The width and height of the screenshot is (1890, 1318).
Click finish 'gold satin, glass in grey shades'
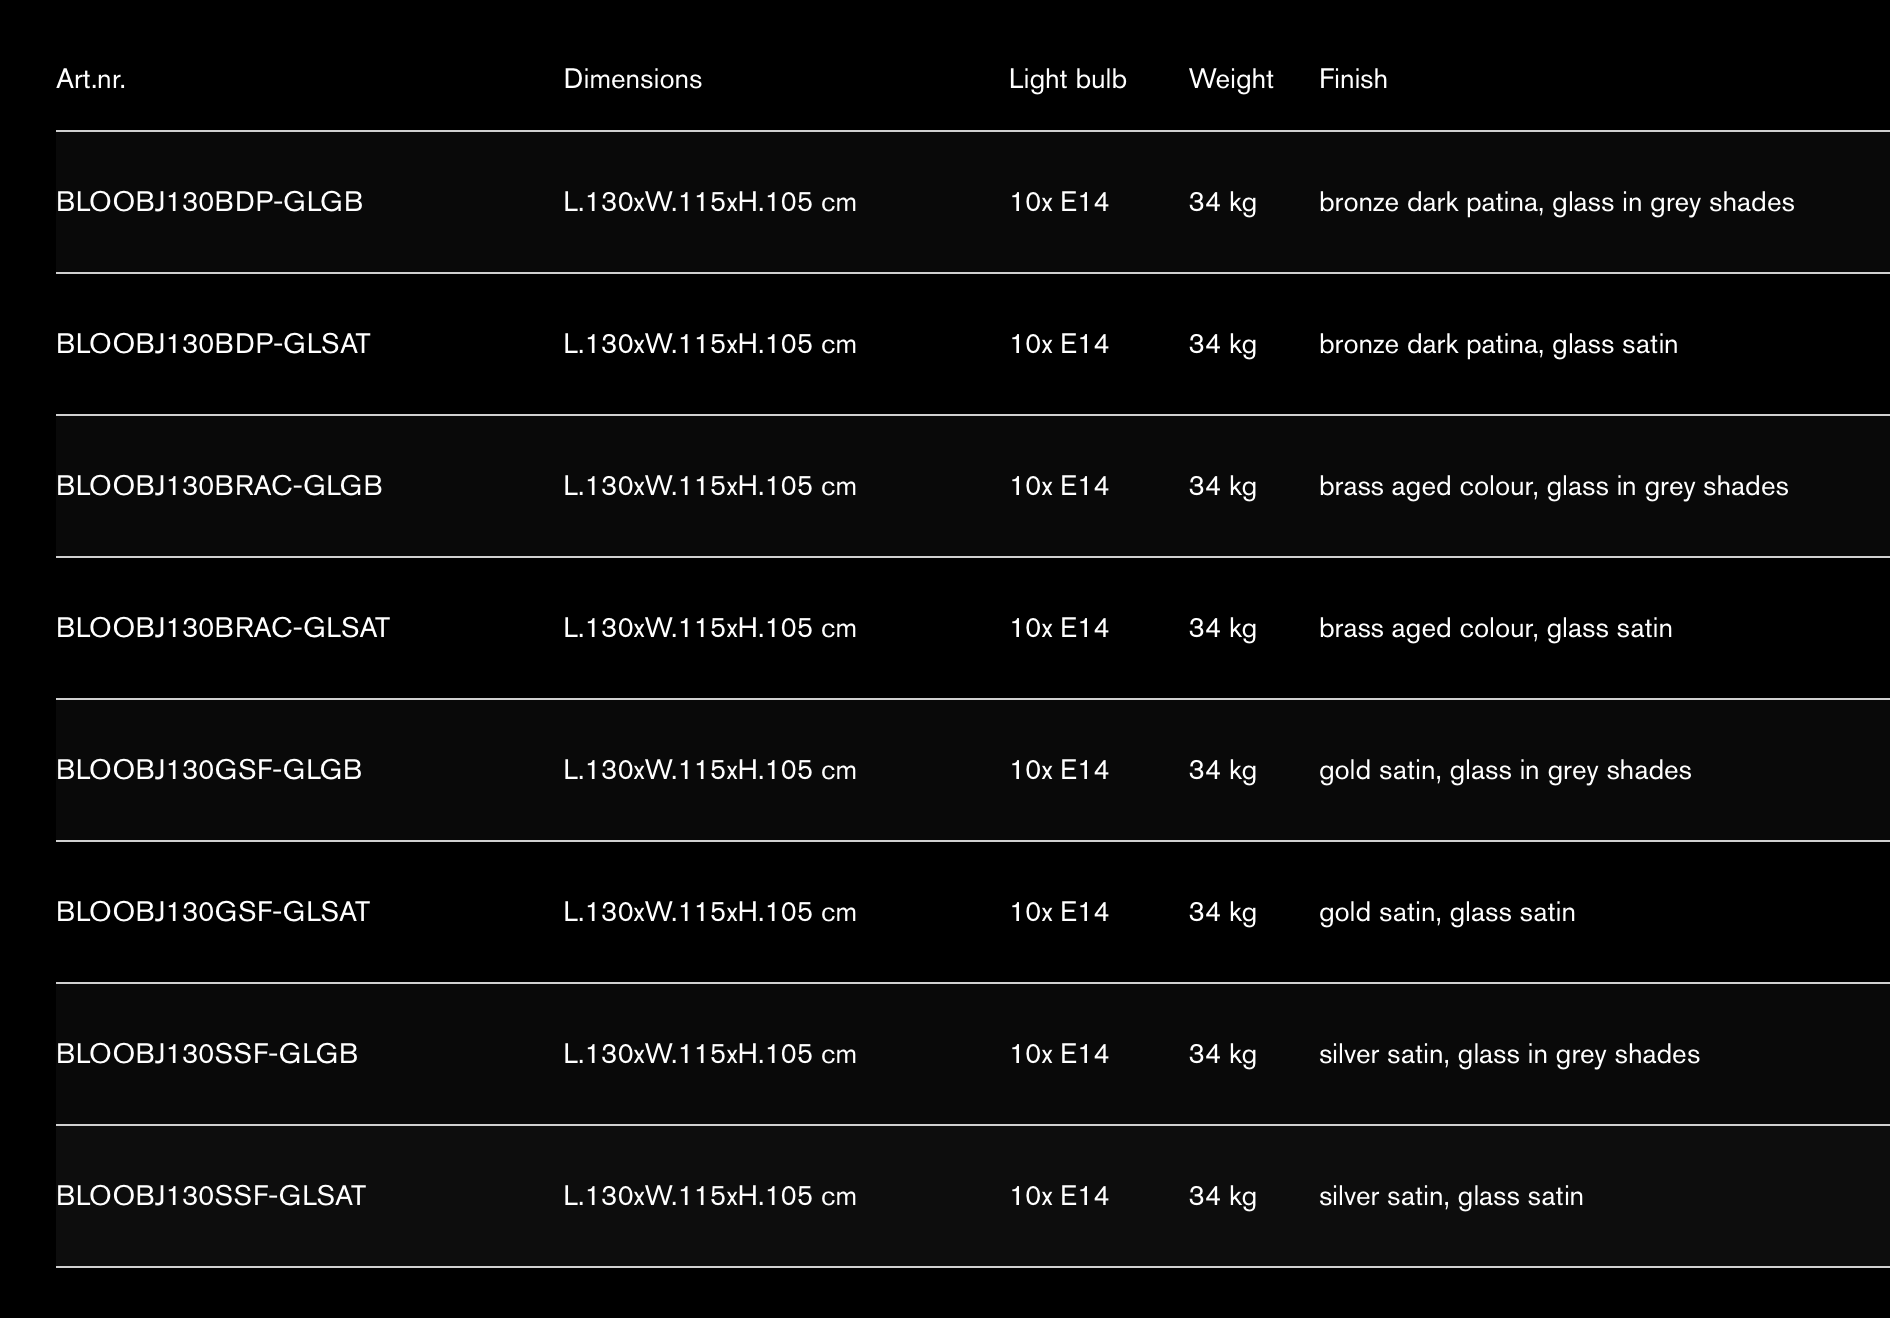coord(1505,770)
